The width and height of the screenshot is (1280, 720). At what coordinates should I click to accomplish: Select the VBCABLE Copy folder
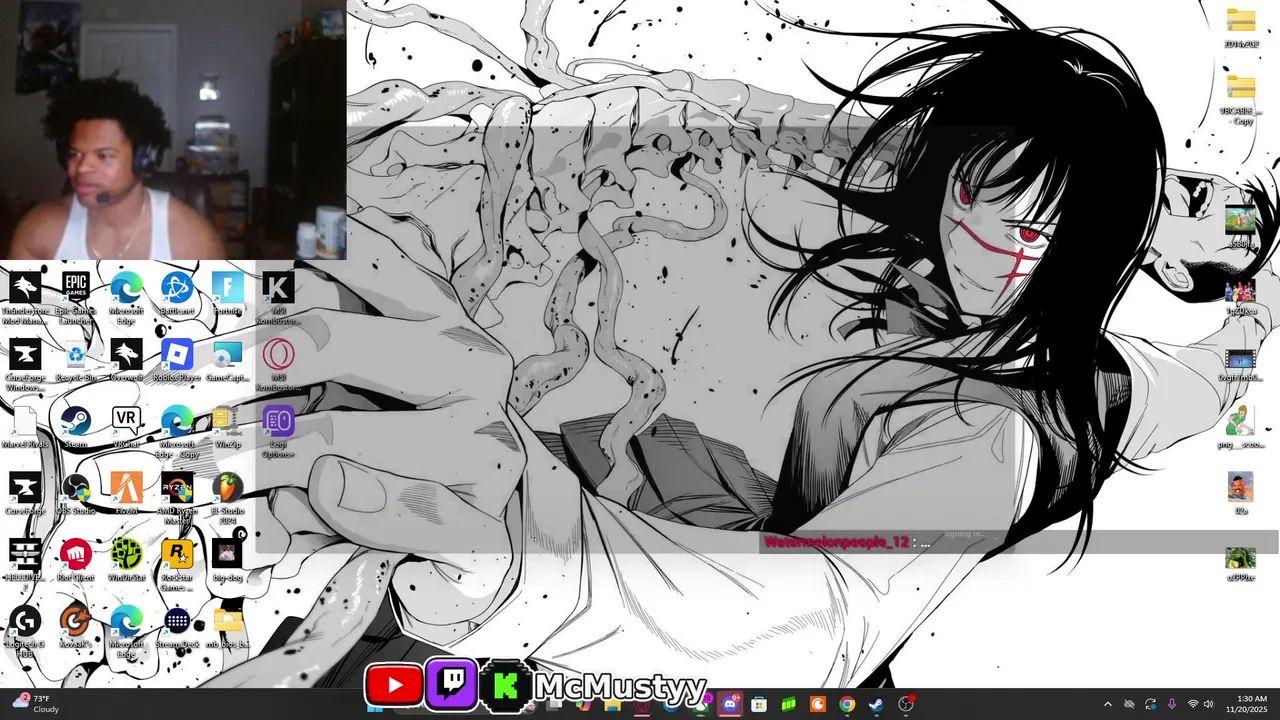(1241, 99)
